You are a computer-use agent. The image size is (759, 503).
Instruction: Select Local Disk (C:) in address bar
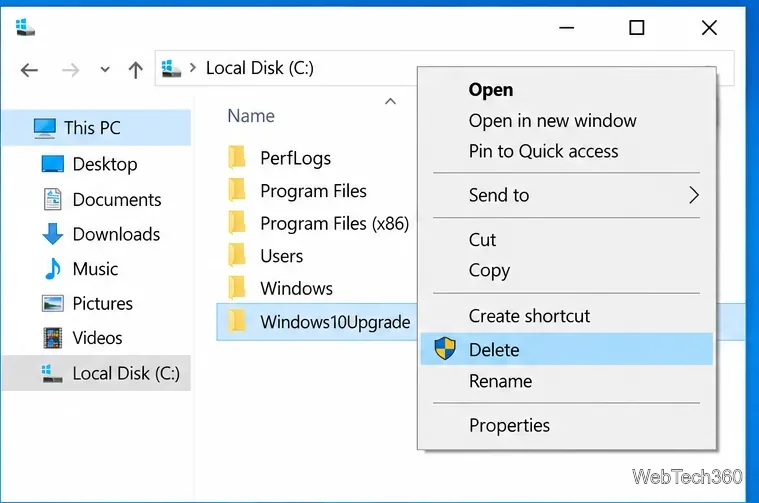259,68
